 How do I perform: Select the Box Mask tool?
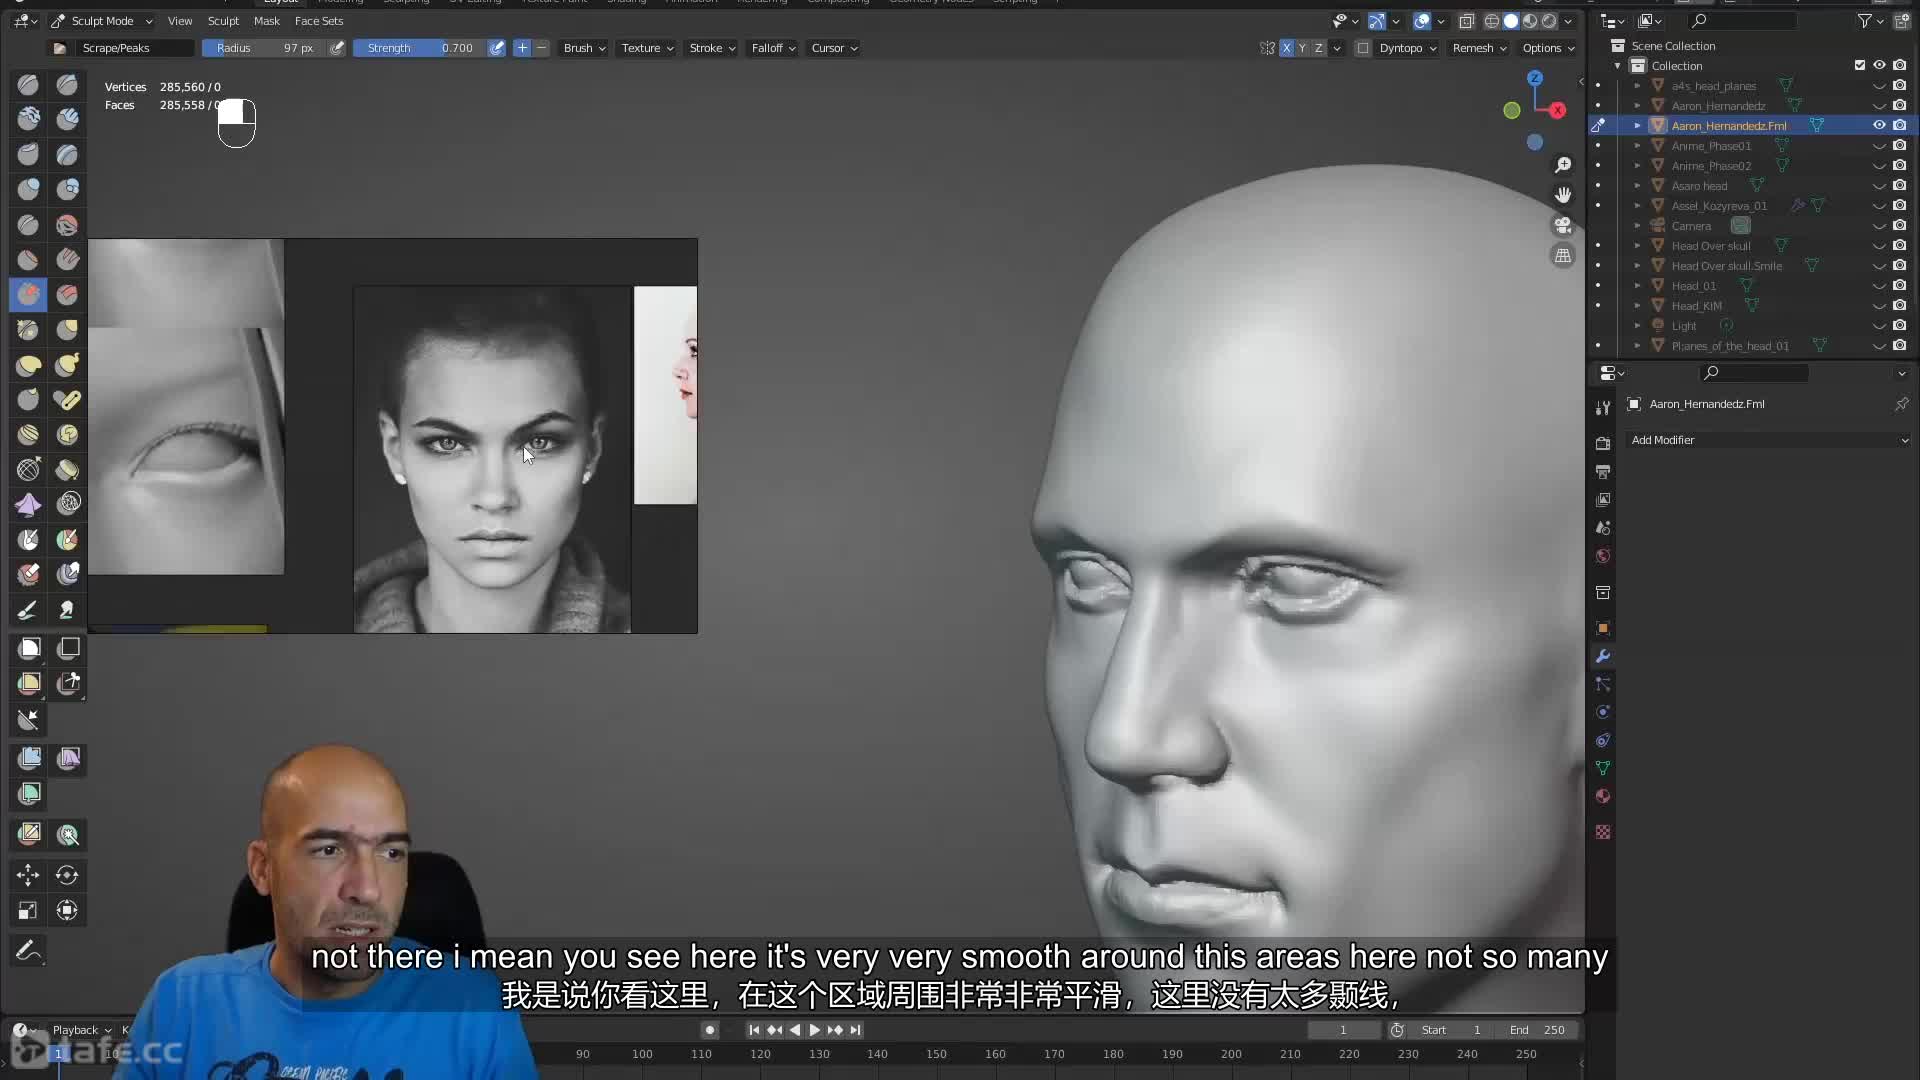coord(29,648)
